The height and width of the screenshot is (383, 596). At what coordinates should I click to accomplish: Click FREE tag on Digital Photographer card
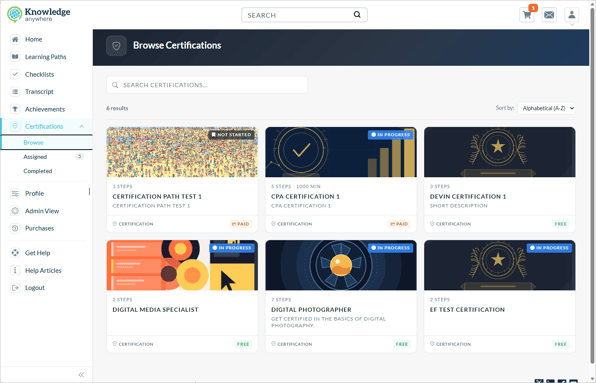(402, 344)
